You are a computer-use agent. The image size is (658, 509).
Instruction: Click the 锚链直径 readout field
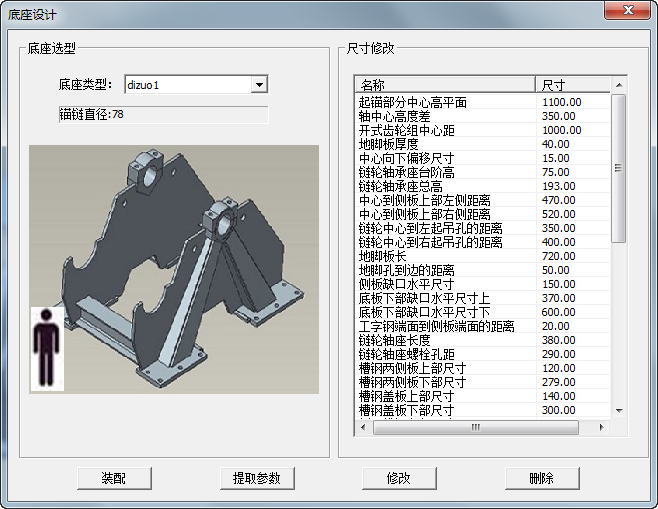[x=163, y=115]
